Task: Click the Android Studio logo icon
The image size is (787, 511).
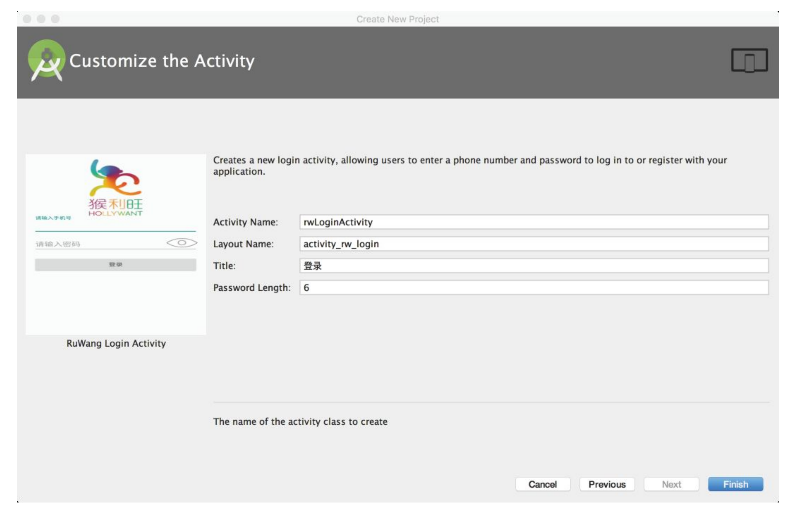Action: [x=46, y=61]
